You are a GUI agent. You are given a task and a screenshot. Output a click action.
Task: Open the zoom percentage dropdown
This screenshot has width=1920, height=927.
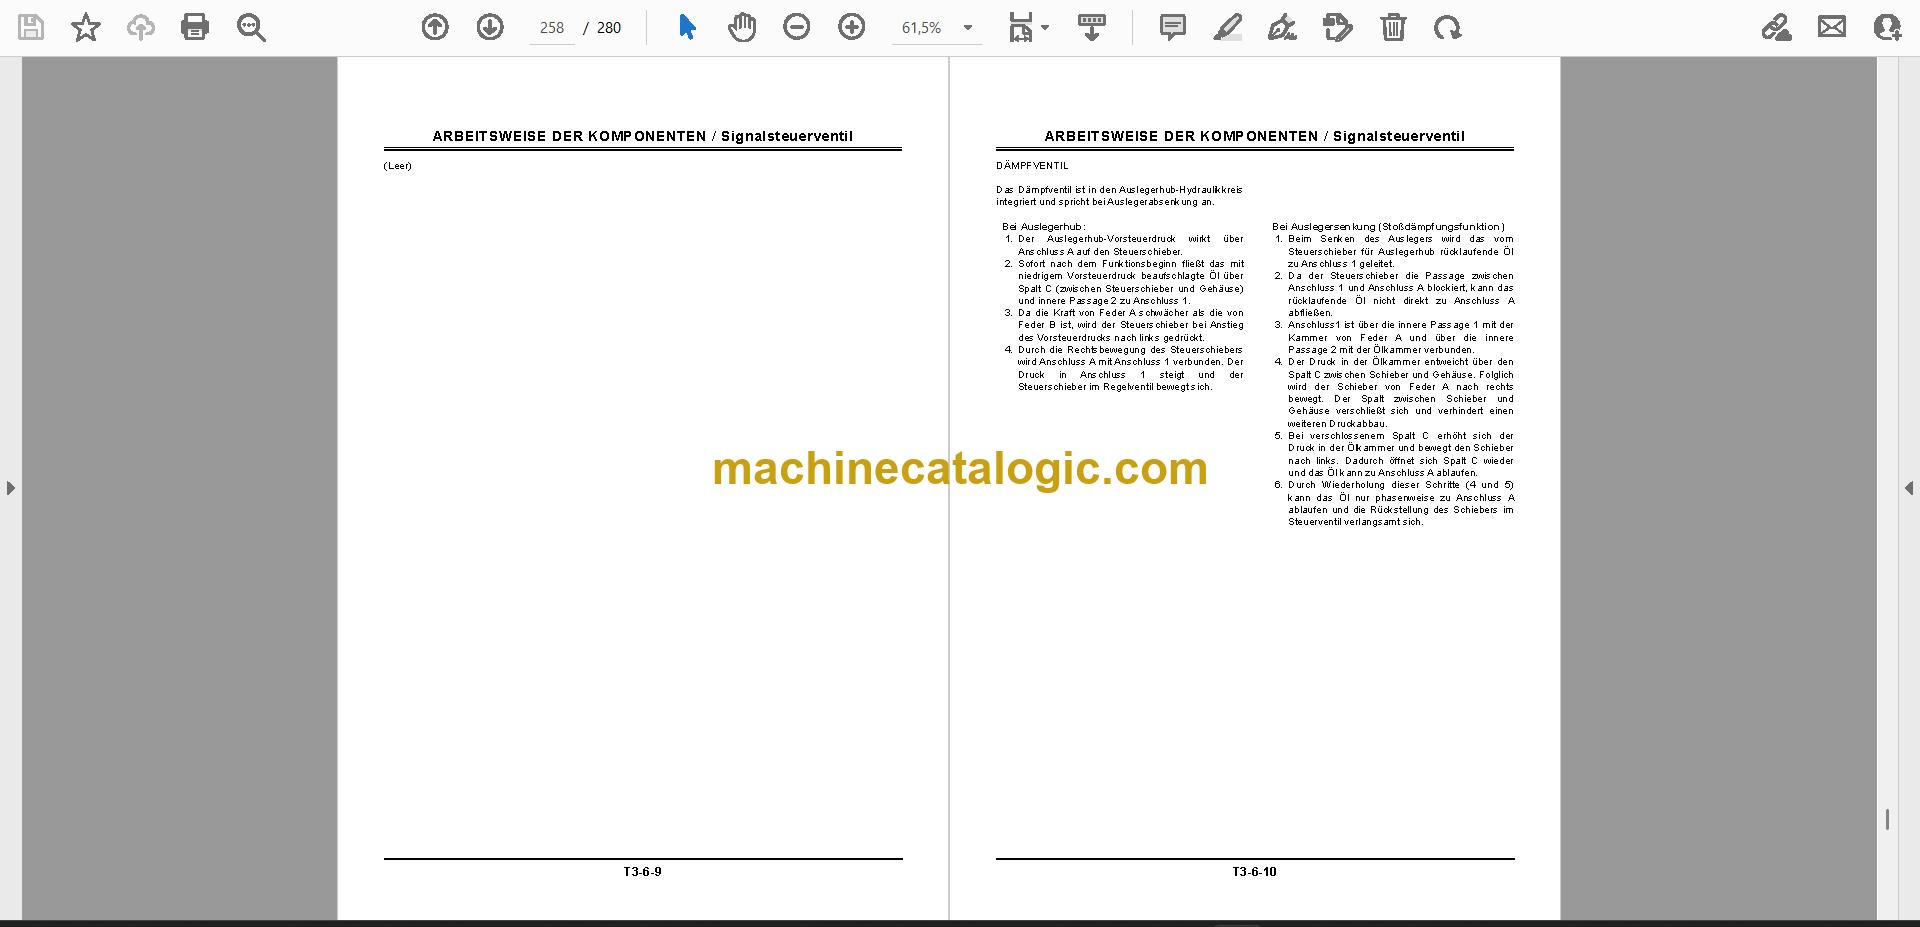tap(967, 28)
